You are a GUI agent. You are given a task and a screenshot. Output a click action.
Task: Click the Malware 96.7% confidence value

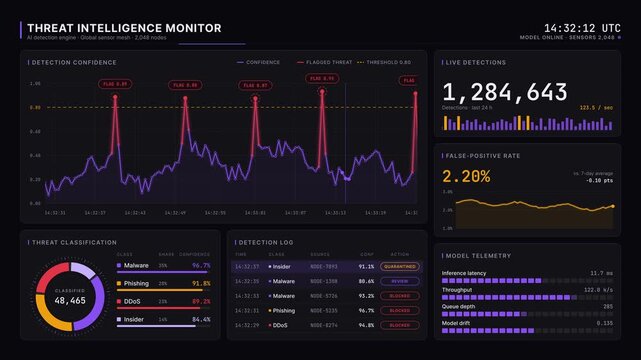201,266
